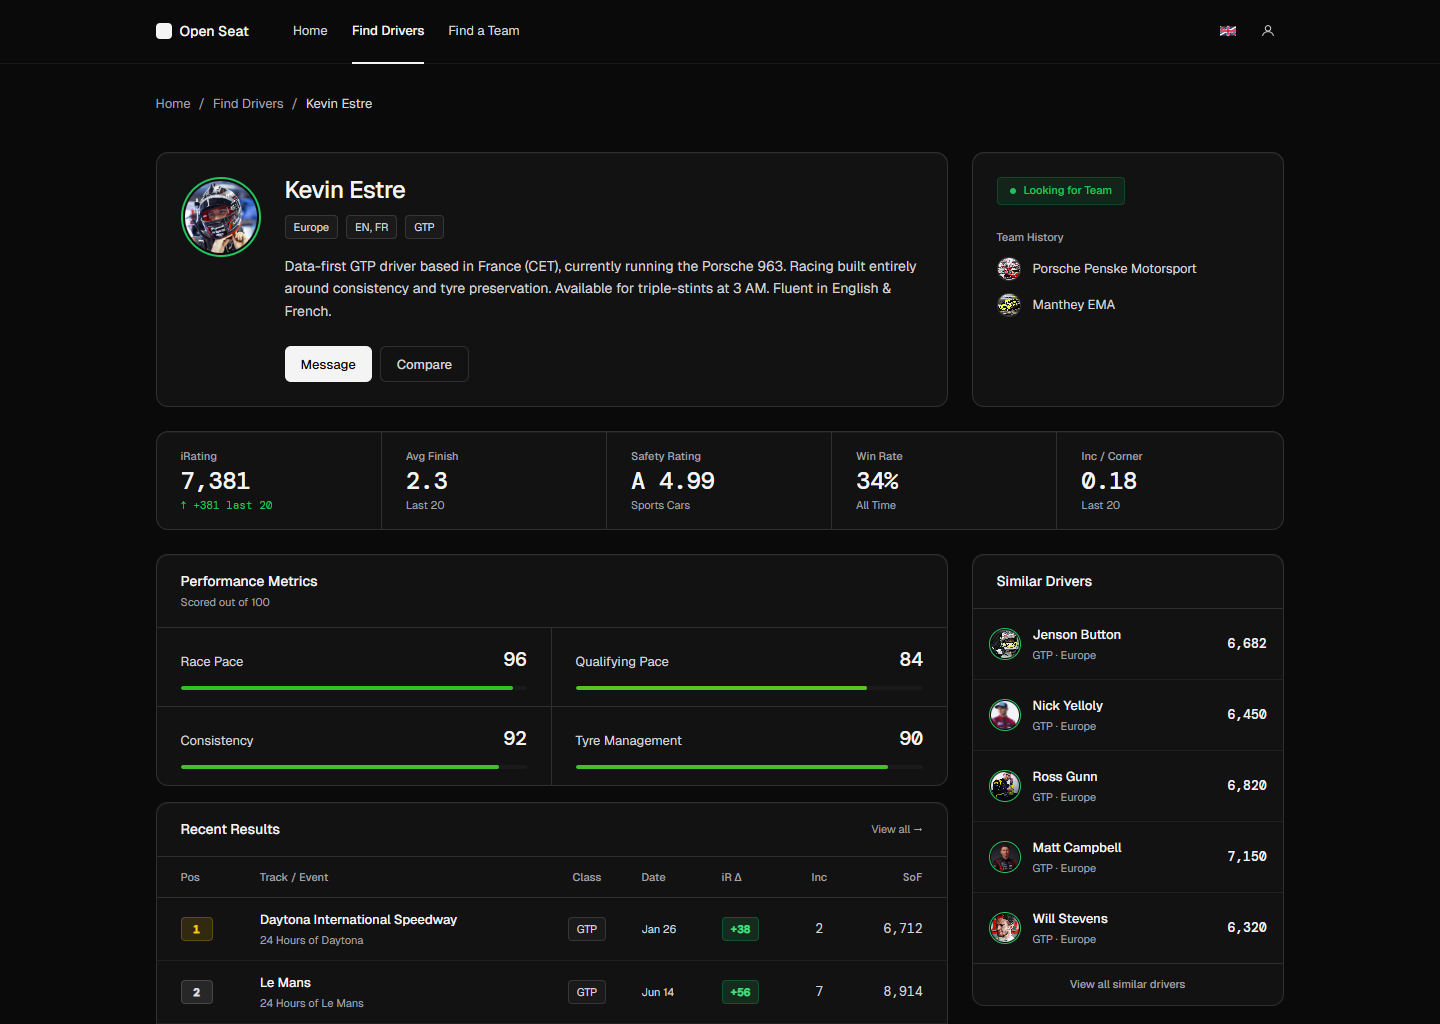The width and height of the screenshot is (1440, 1024).
Task: Toggle the GTP badge under Kevin's name
Action: click(424, 227)
